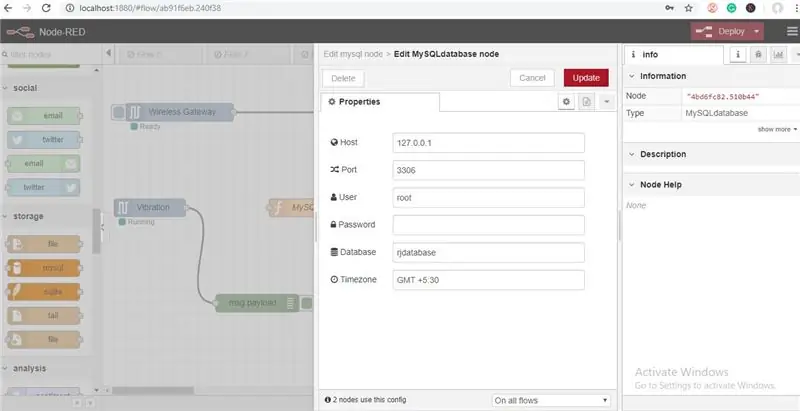Open the Node-RED hamburger main menu
Screen dimensions: 800x411
(792, 32)
